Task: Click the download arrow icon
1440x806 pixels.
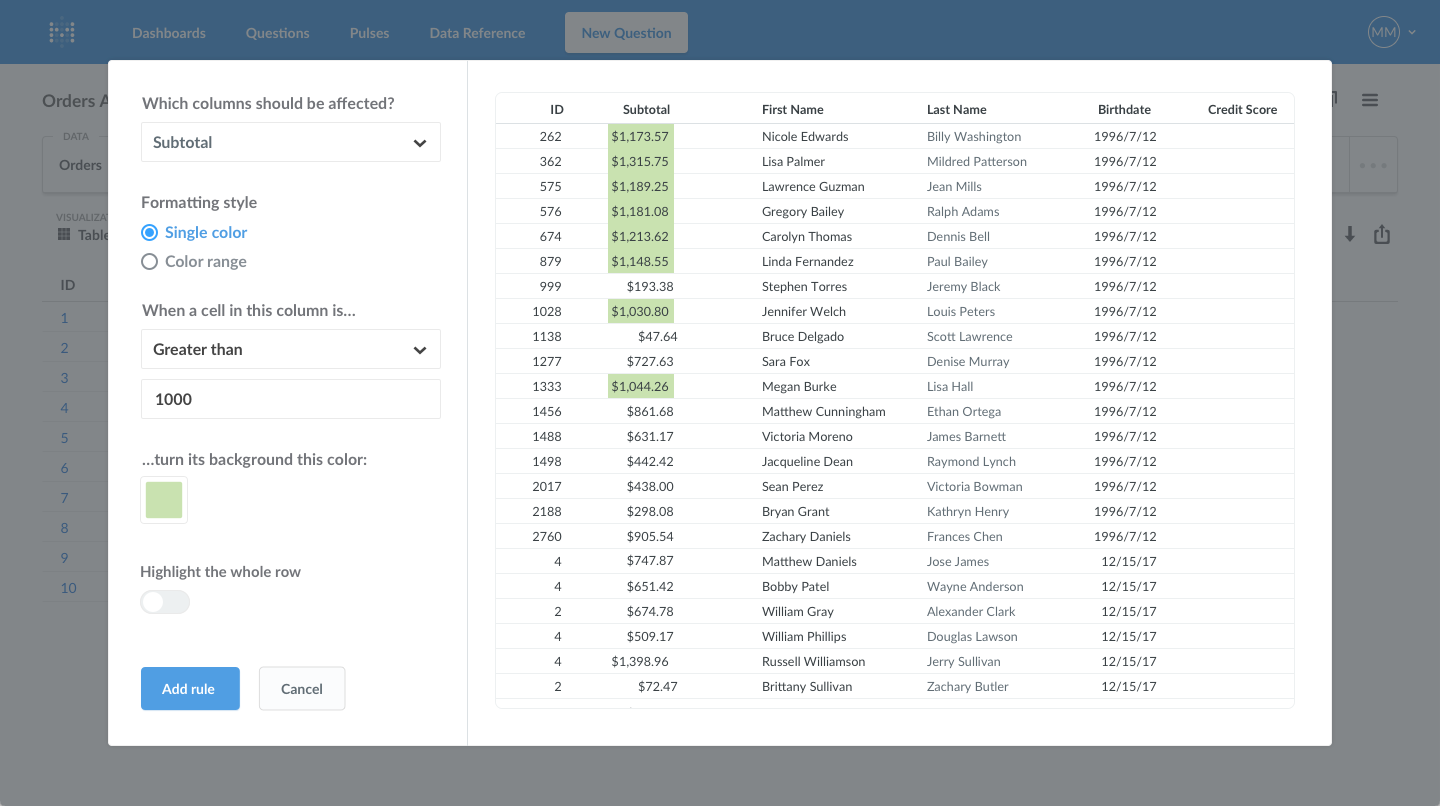Action: coord(1349,234)
